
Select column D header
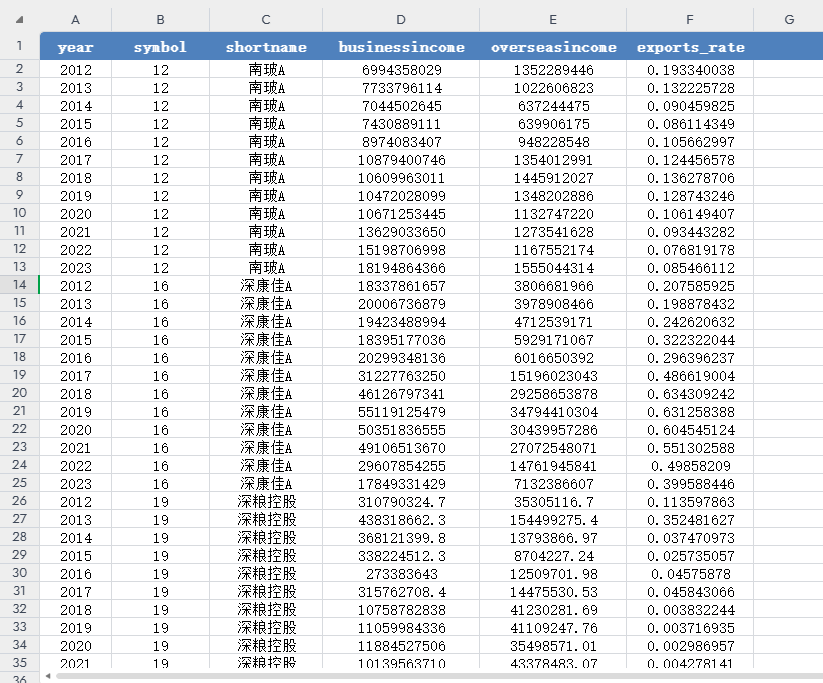(401, 19)
